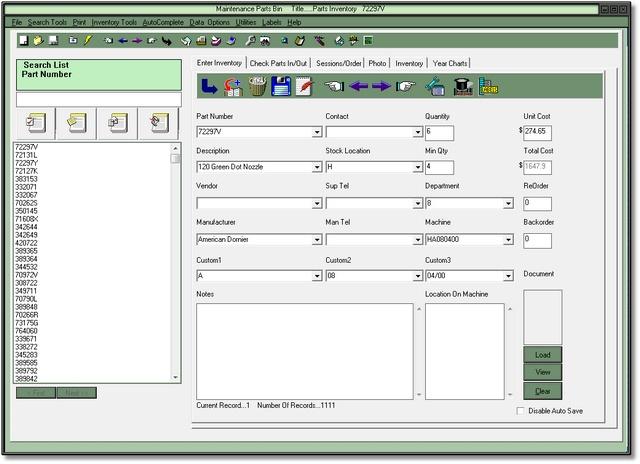The height and width of the screenshot is (464, 640).
Task: Click the add new record icon with plus
Action: pyautogui.click(x=233, y=87)
